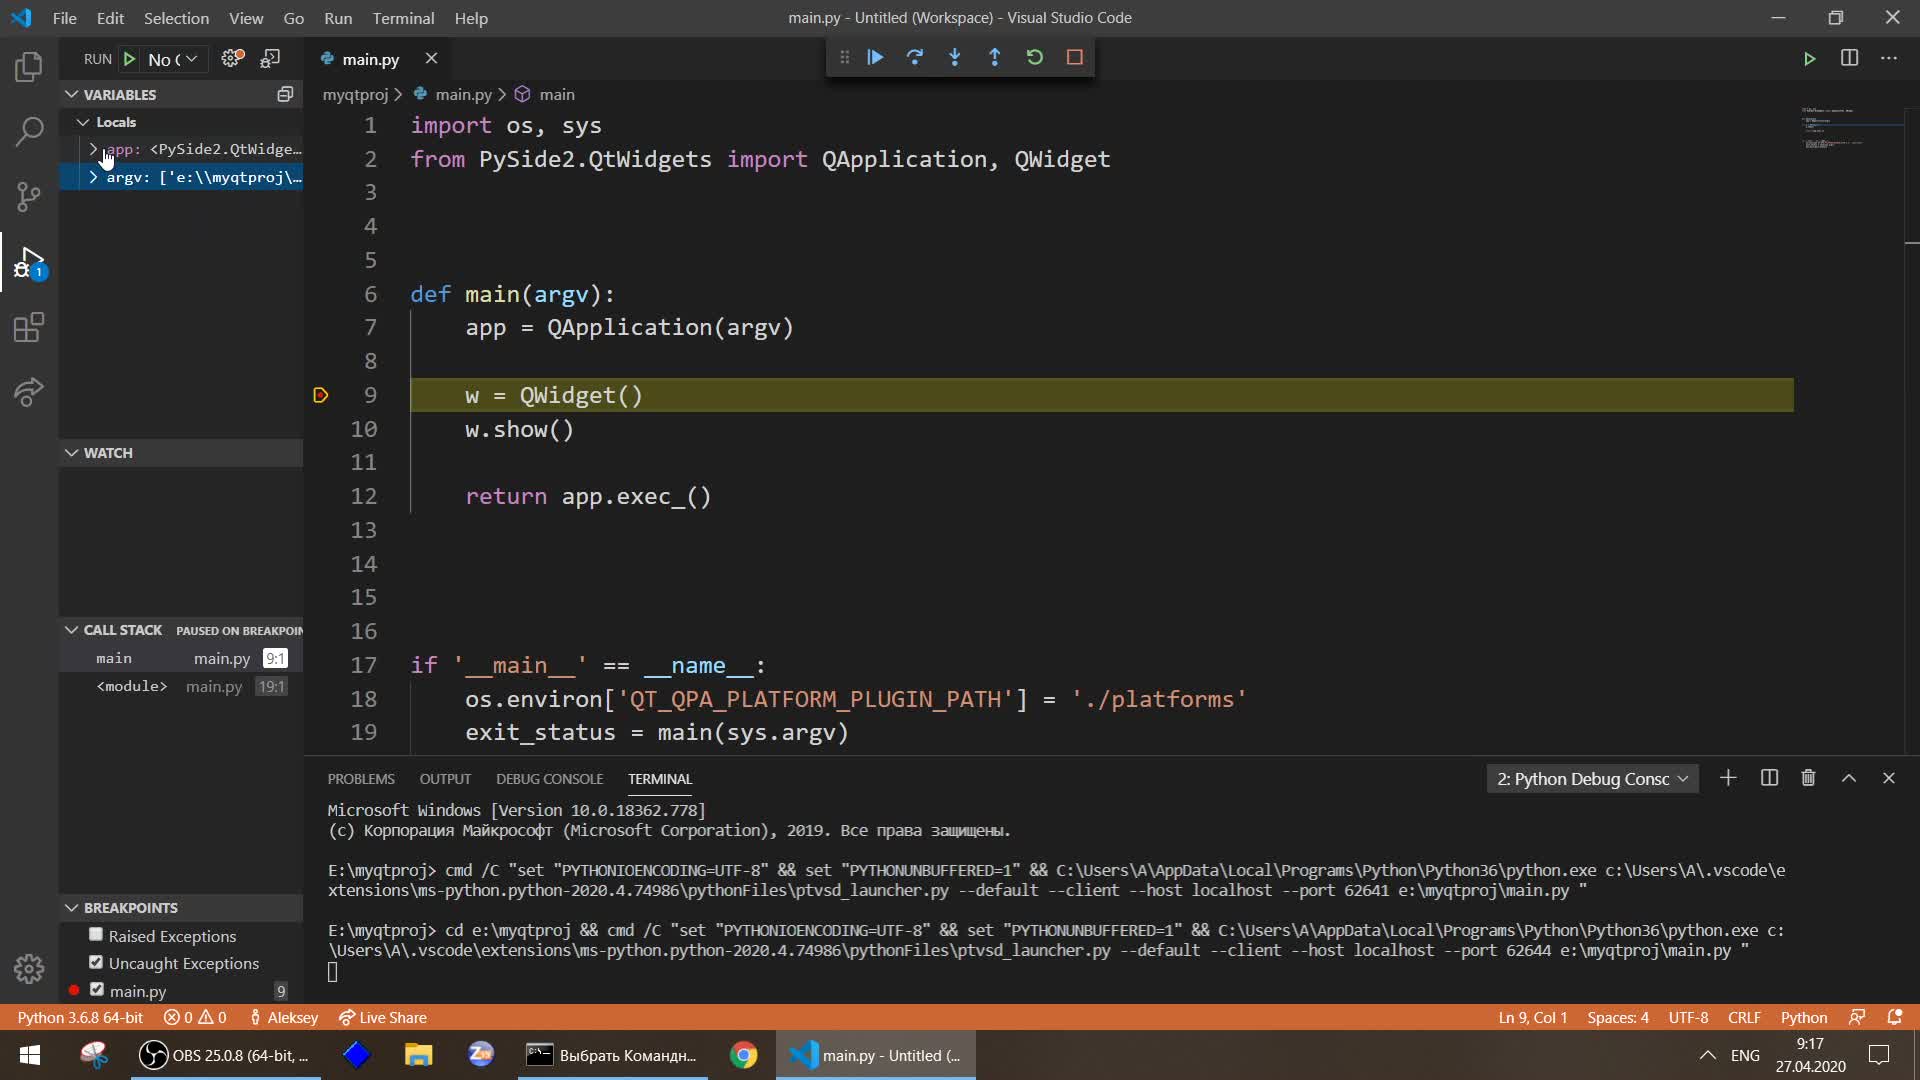The image size is (1920, 1080).
Task: Click main breadcrumb symbol
Action: click(x=545, y=94)
